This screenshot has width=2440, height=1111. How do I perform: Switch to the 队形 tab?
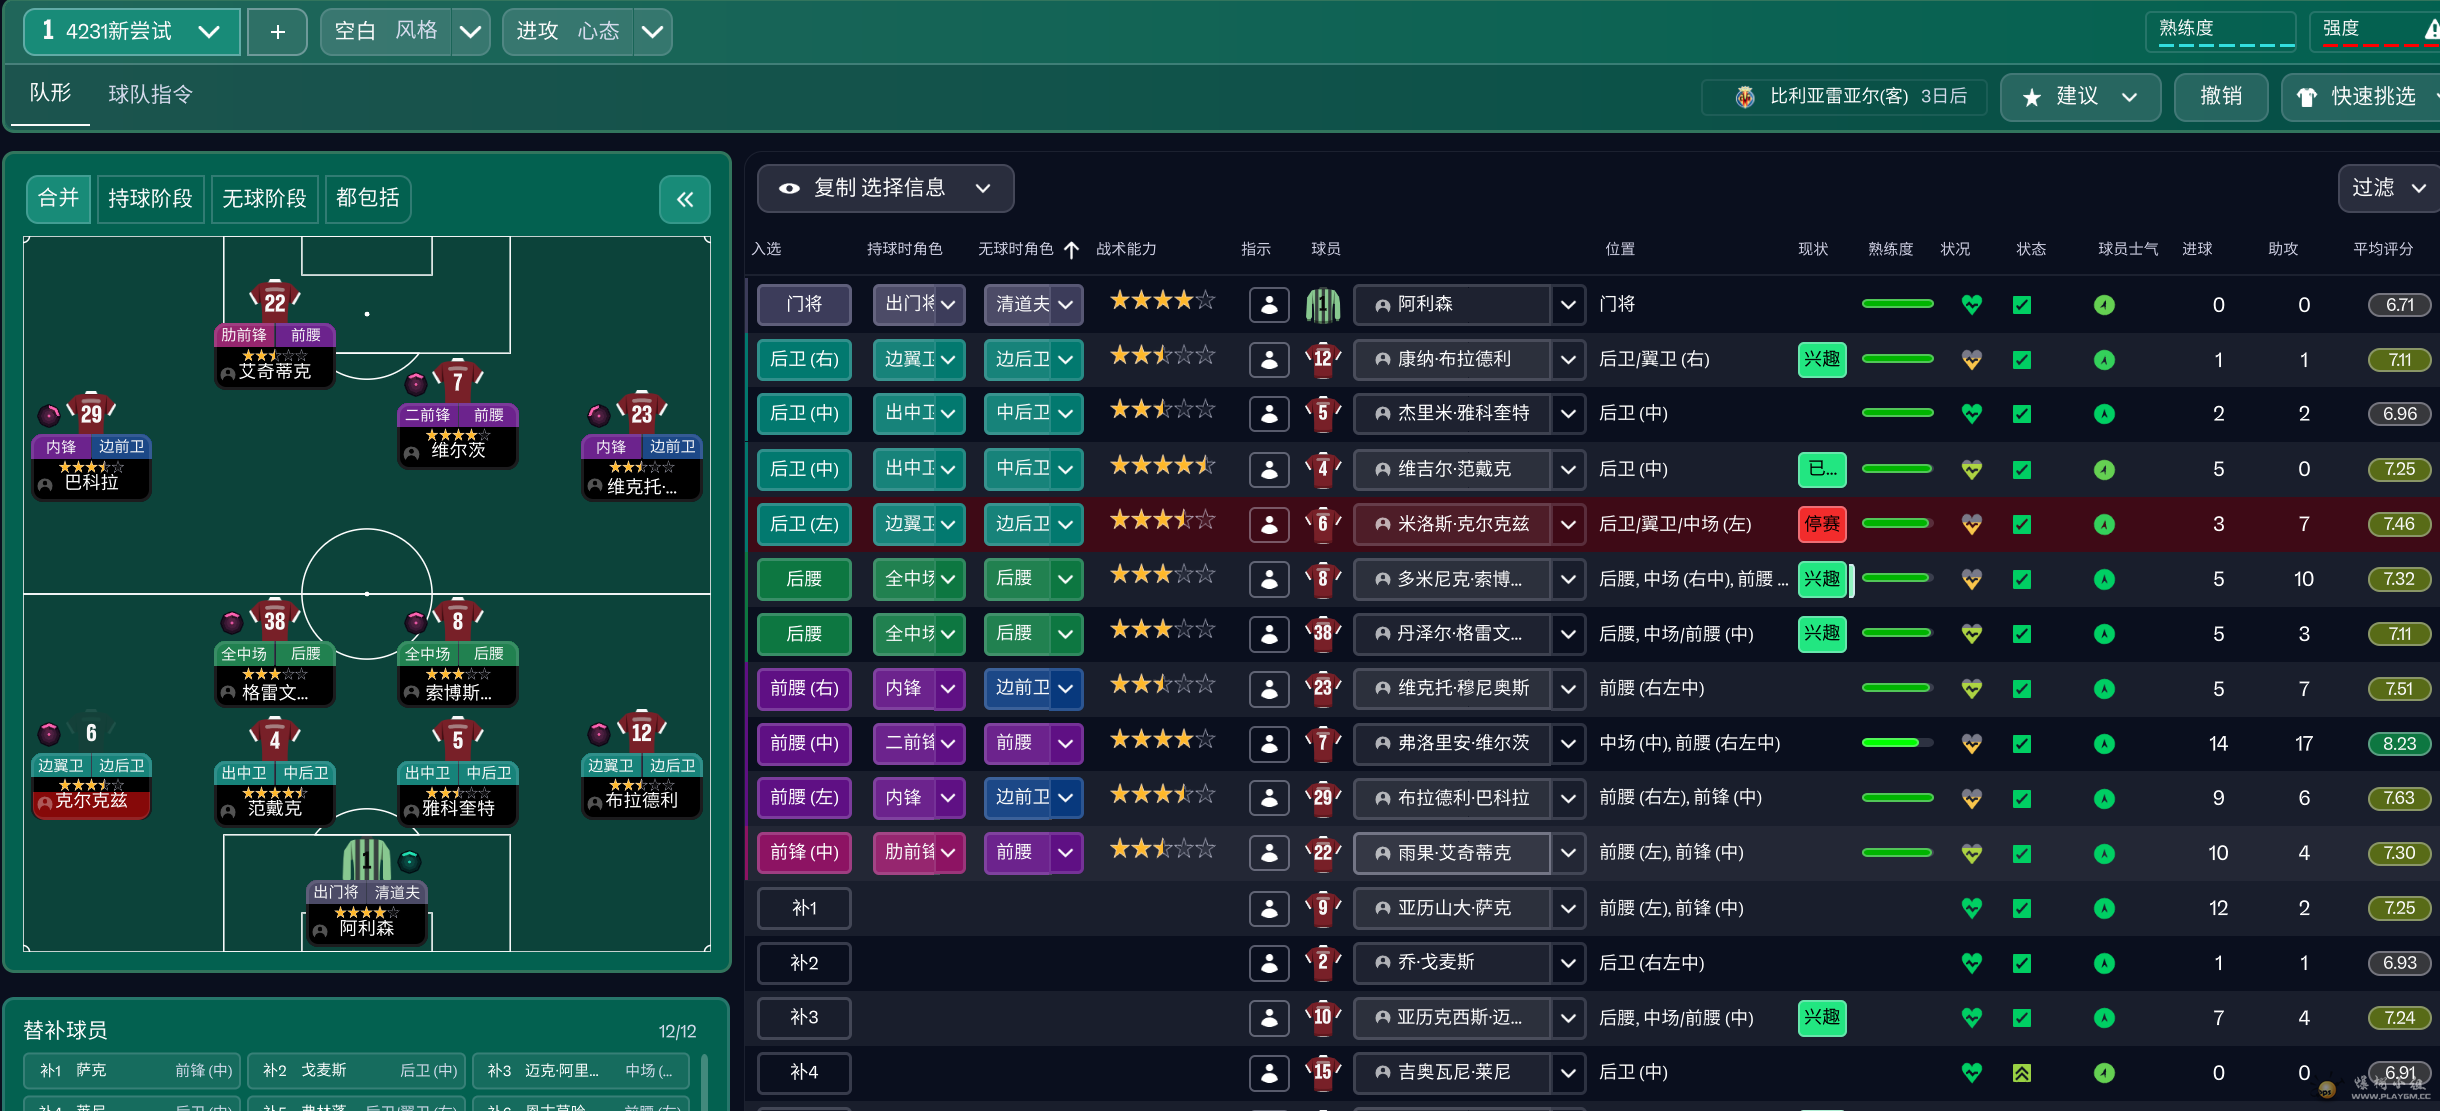click(x=50, y=93)
